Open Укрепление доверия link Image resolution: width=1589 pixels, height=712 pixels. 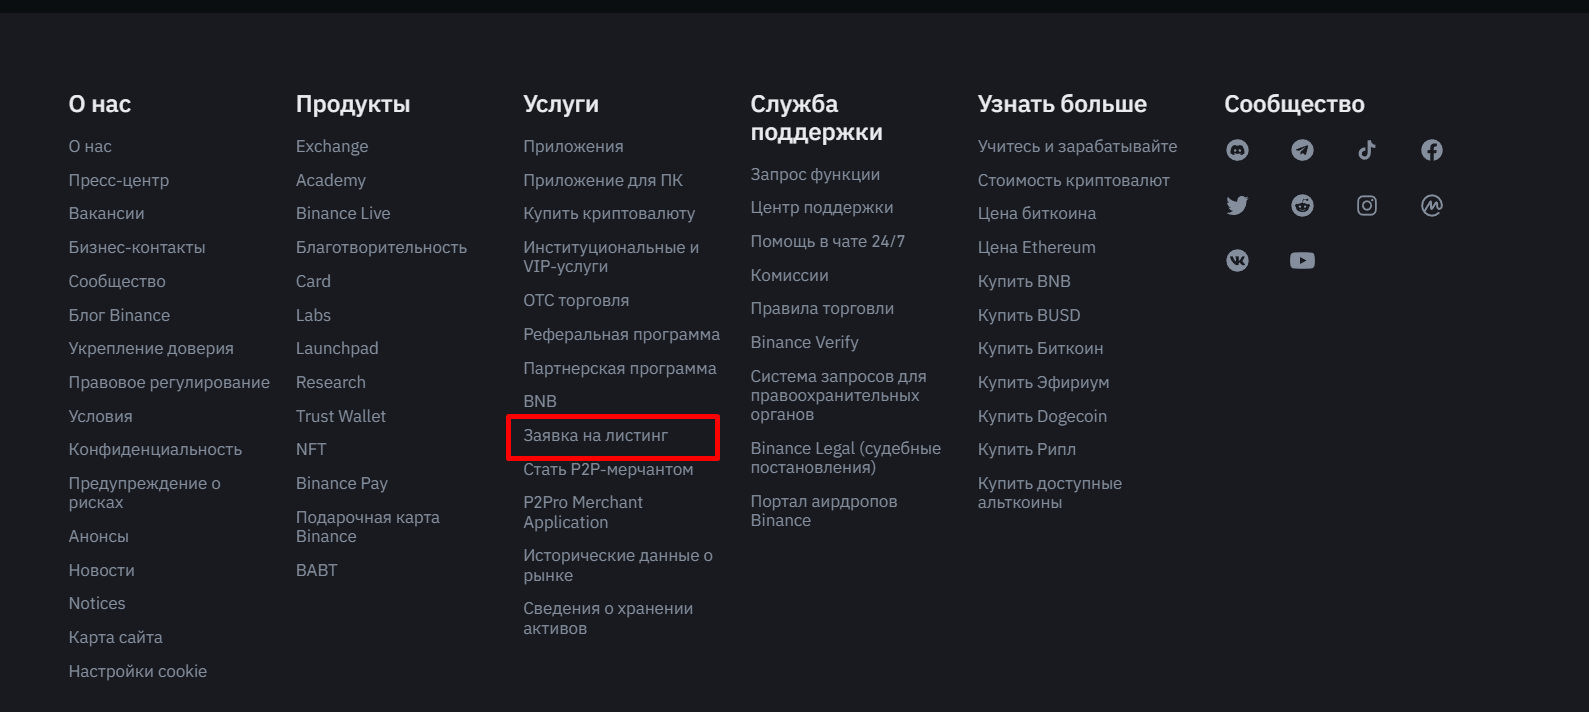[x=151, y=348]
